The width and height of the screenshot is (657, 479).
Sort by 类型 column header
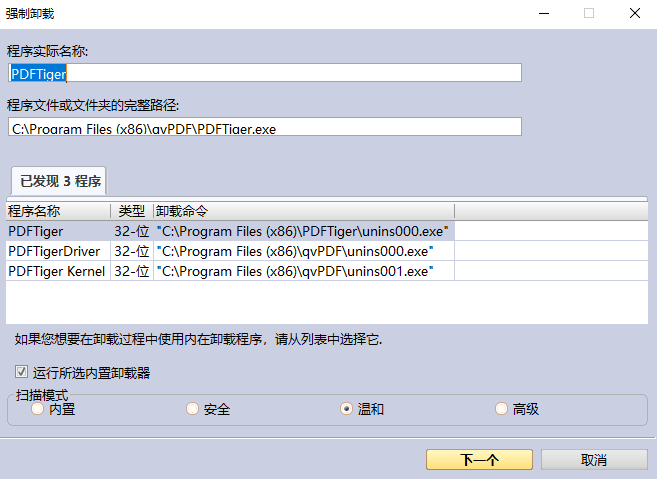132,211
